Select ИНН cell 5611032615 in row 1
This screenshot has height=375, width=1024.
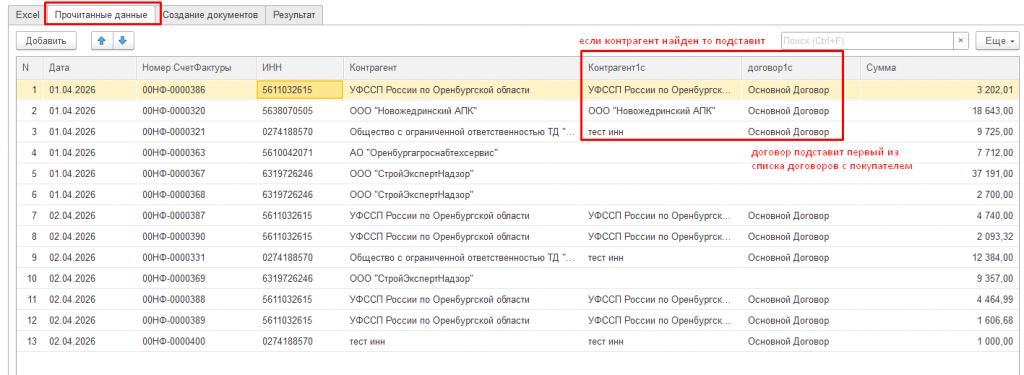point(300,90)
